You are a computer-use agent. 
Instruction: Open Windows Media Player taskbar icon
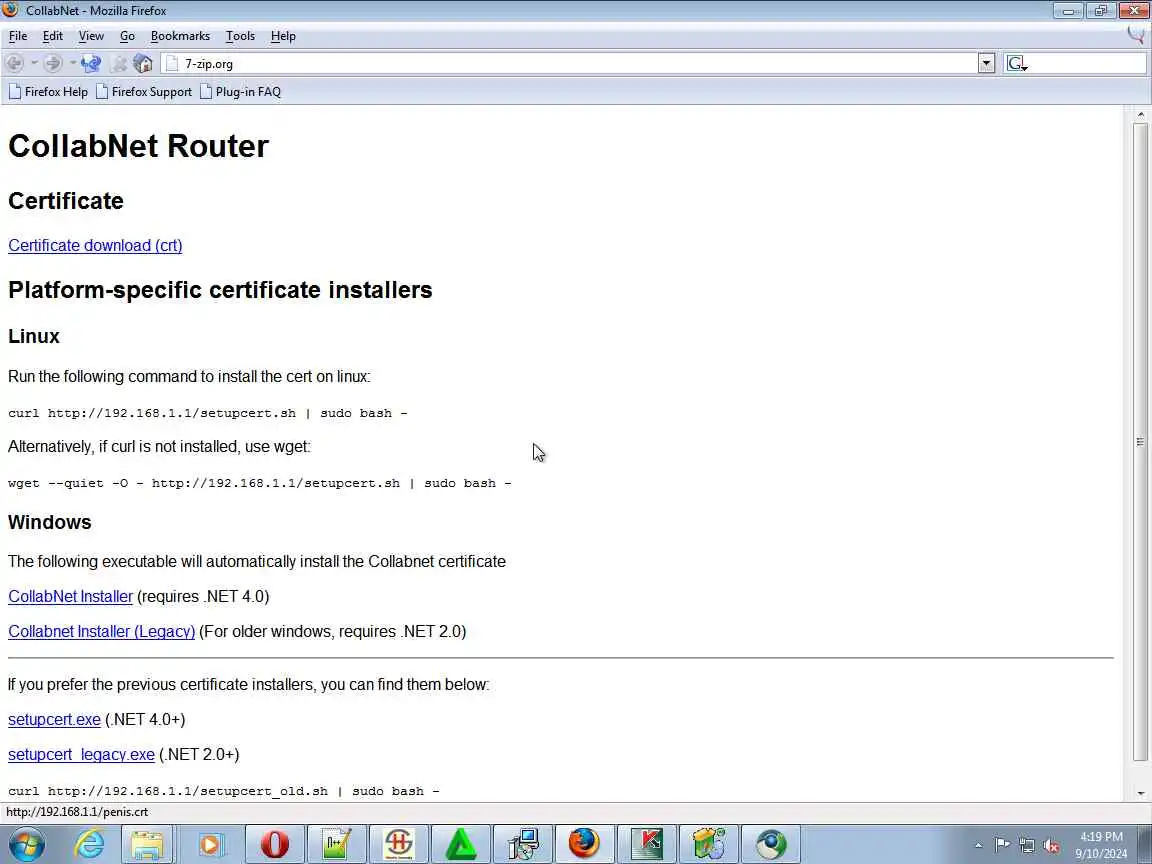[x=209, y=844]
